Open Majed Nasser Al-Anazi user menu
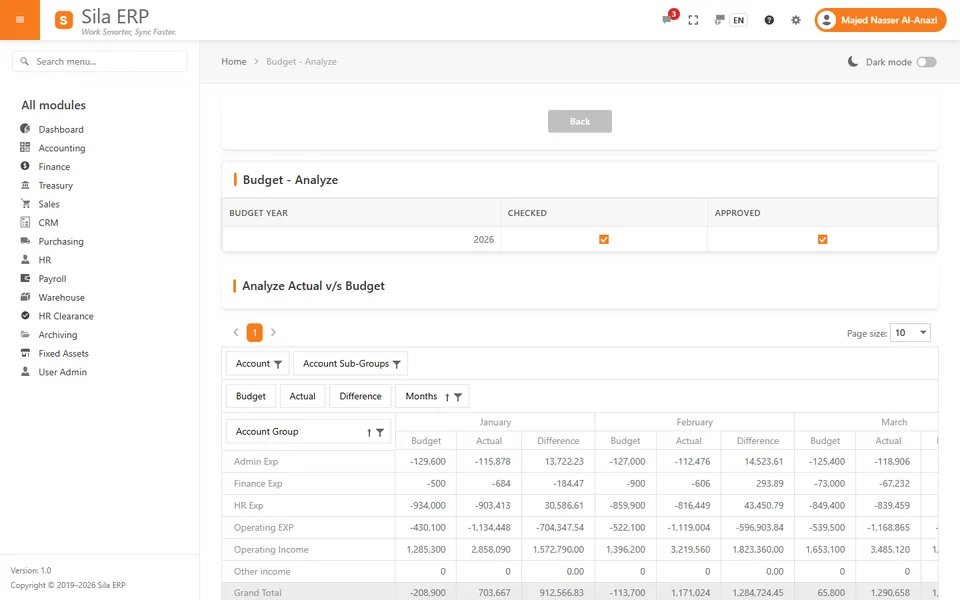Image resolution: width=960 pixels, height=600 pixels. [880, 20]
